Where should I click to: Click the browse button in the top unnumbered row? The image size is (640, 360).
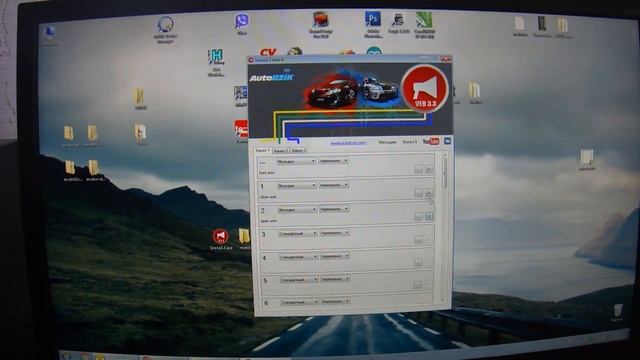418,169
